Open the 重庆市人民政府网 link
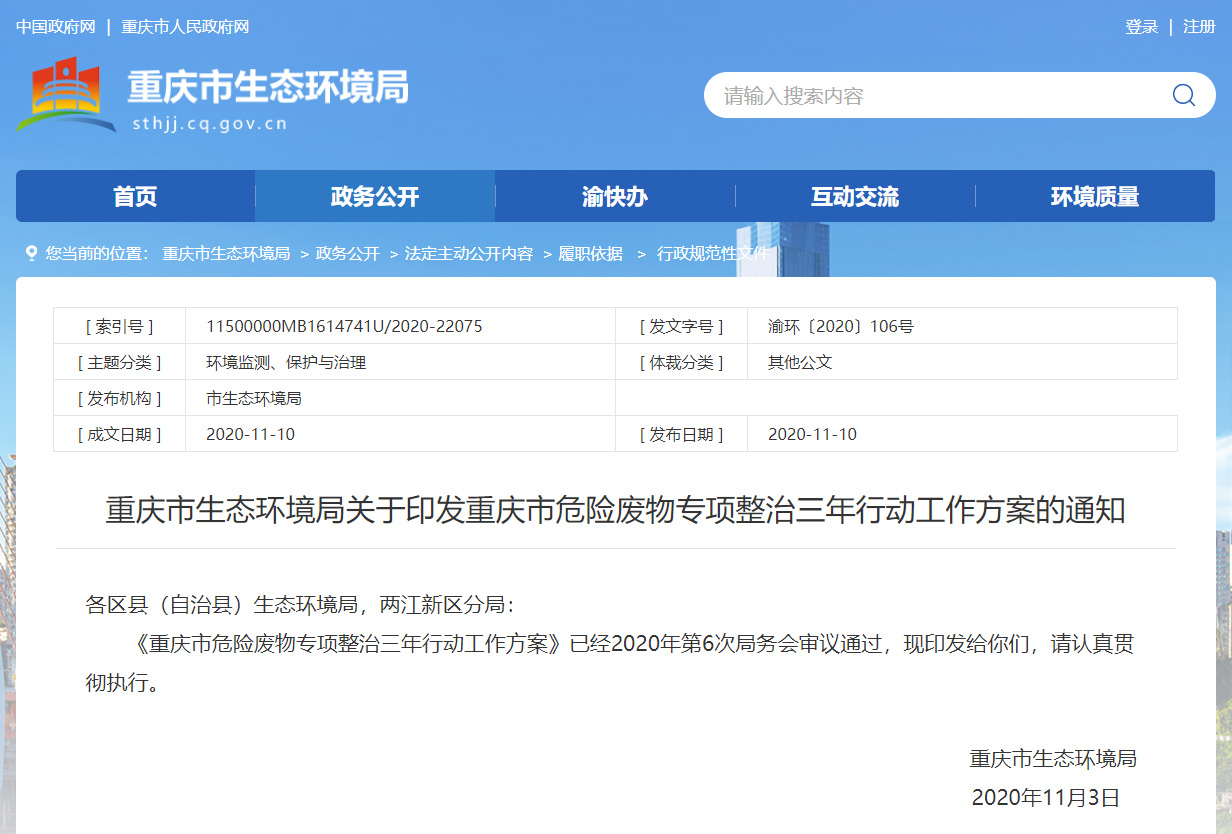 pos(185,27)
